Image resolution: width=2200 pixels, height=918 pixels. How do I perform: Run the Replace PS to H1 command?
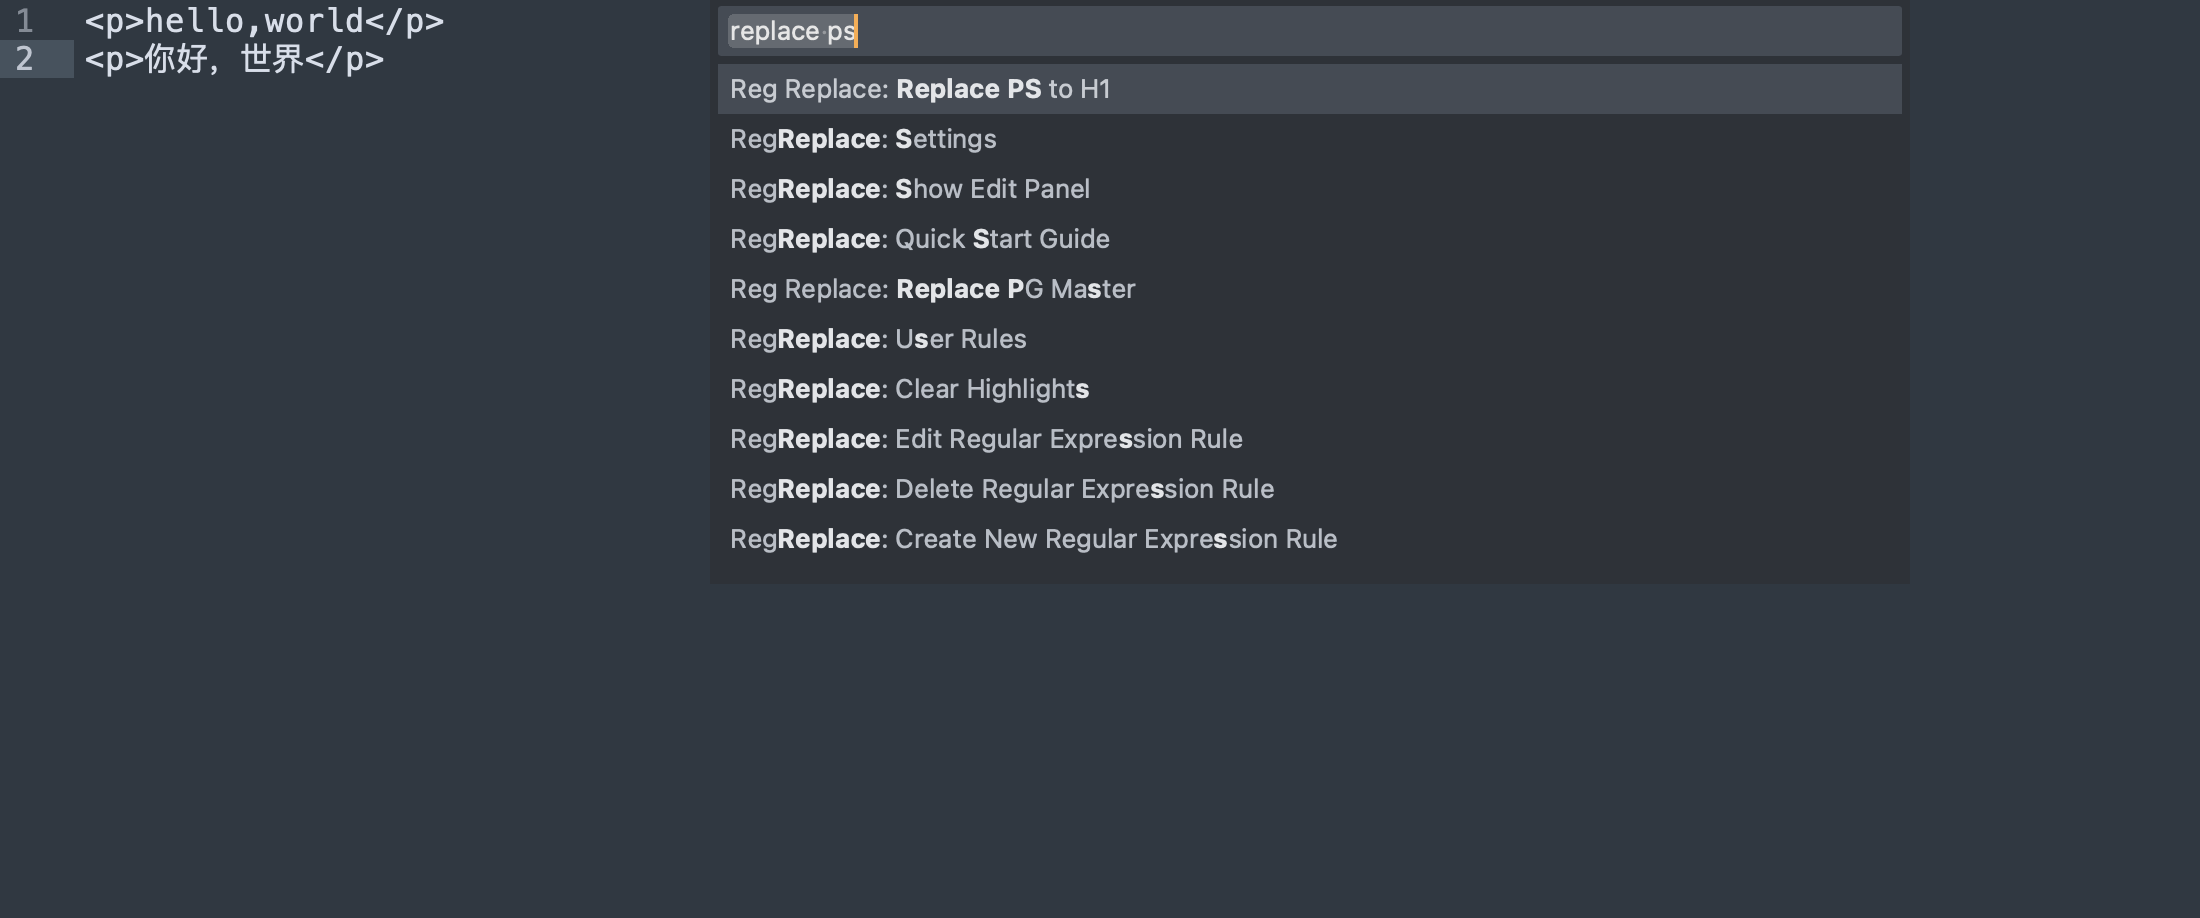click(x=920, y=89)
